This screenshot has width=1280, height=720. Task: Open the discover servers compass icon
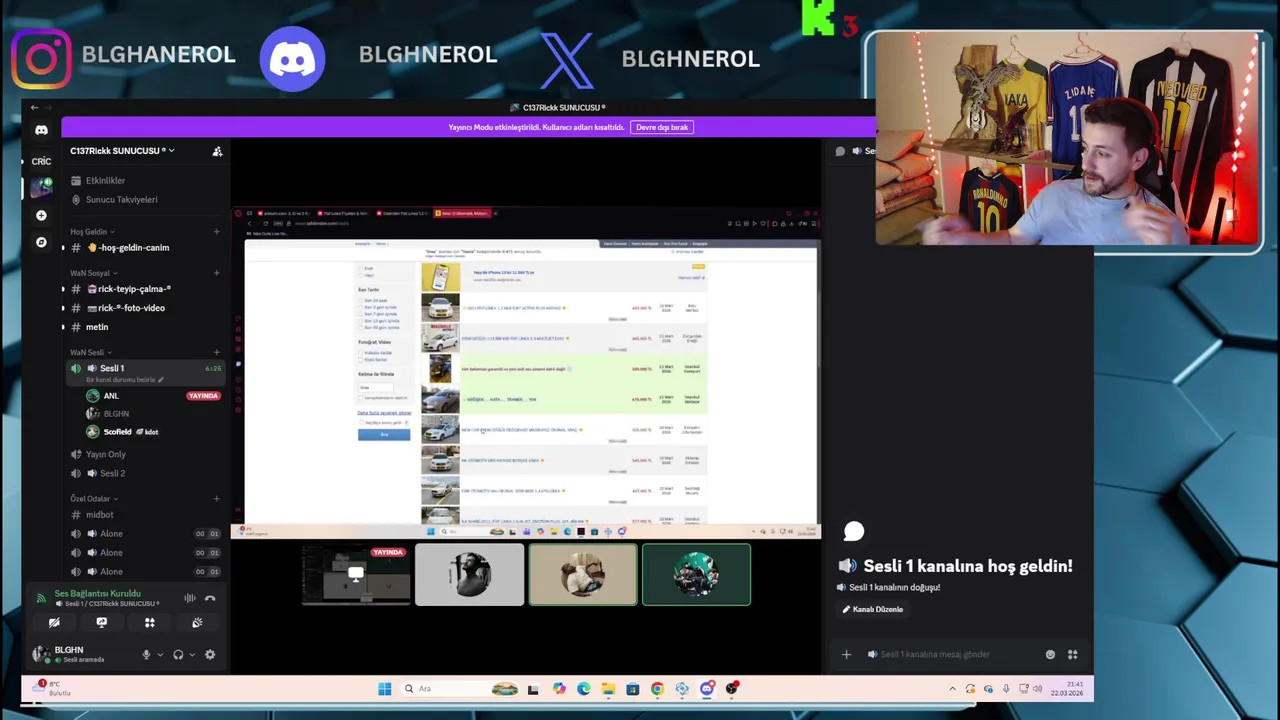click(x=41, y=242)
